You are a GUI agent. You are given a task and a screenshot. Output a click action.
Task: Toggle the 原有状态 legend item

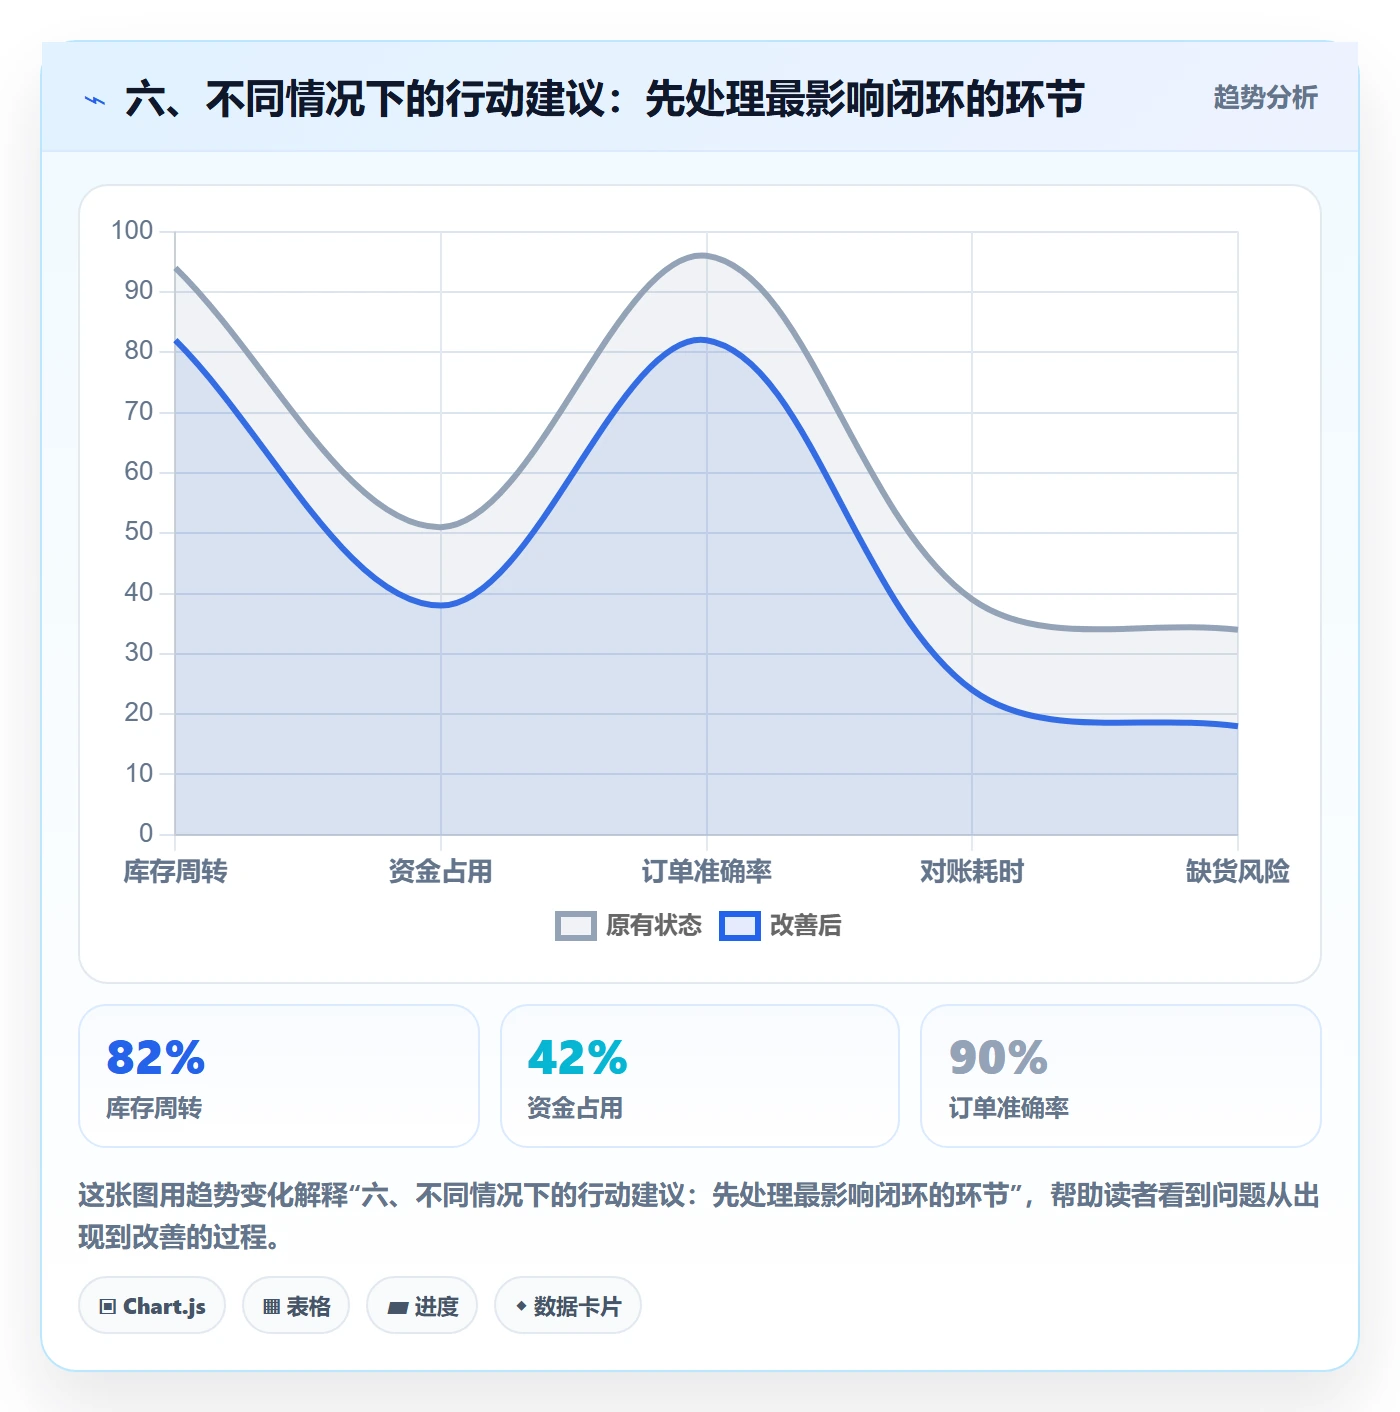628,925
